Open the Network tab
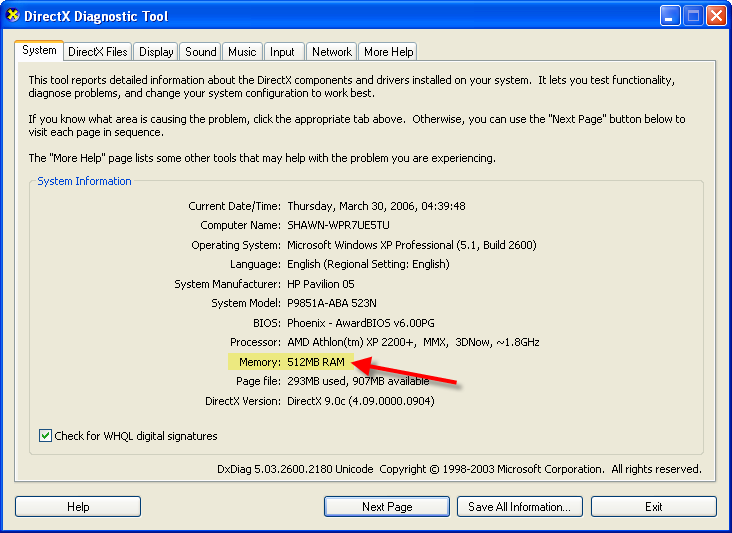The height and width of the screenshot is (533, 732). 331,52
